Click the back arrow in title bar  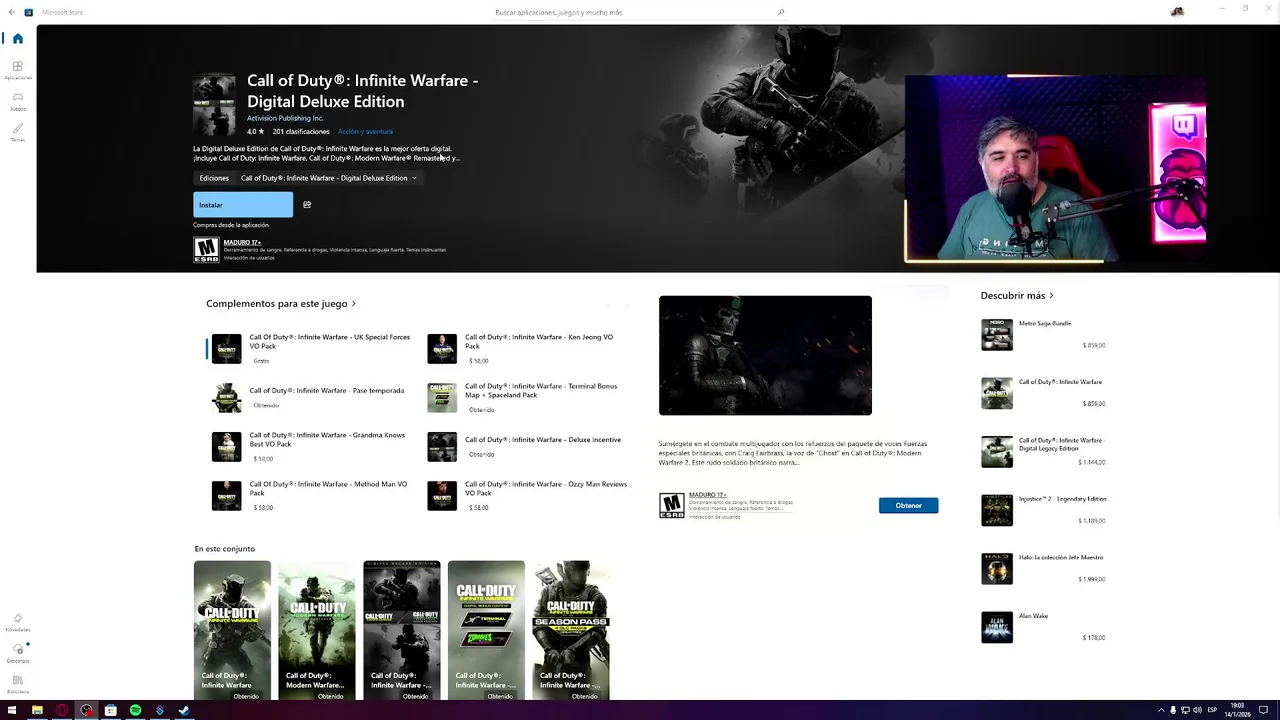click(x=11, y=12)
